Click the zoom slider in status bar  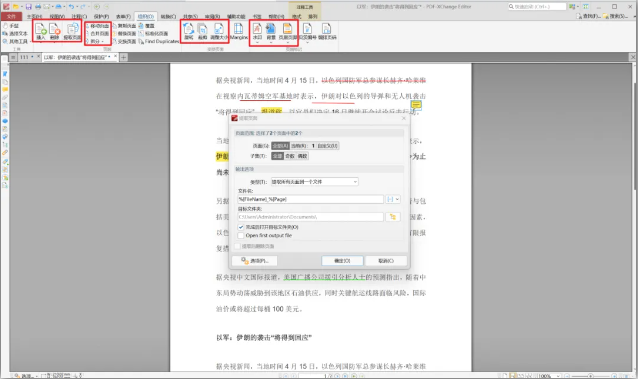590,376
